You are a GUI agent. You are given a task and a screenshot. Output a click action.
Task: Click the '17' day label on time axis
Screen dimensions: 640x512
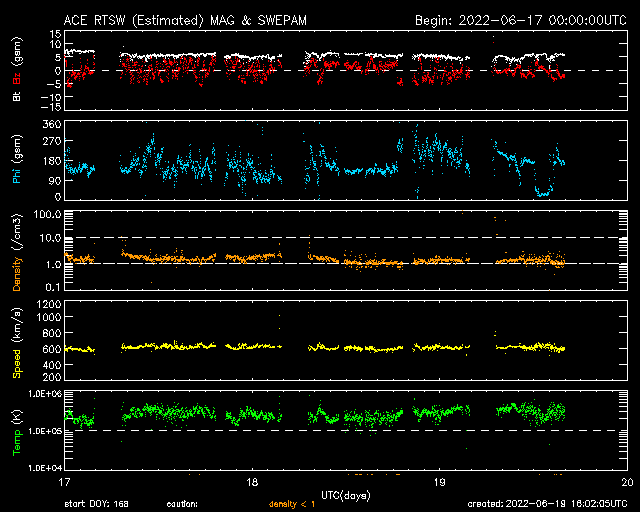click(x=64, y=482)
